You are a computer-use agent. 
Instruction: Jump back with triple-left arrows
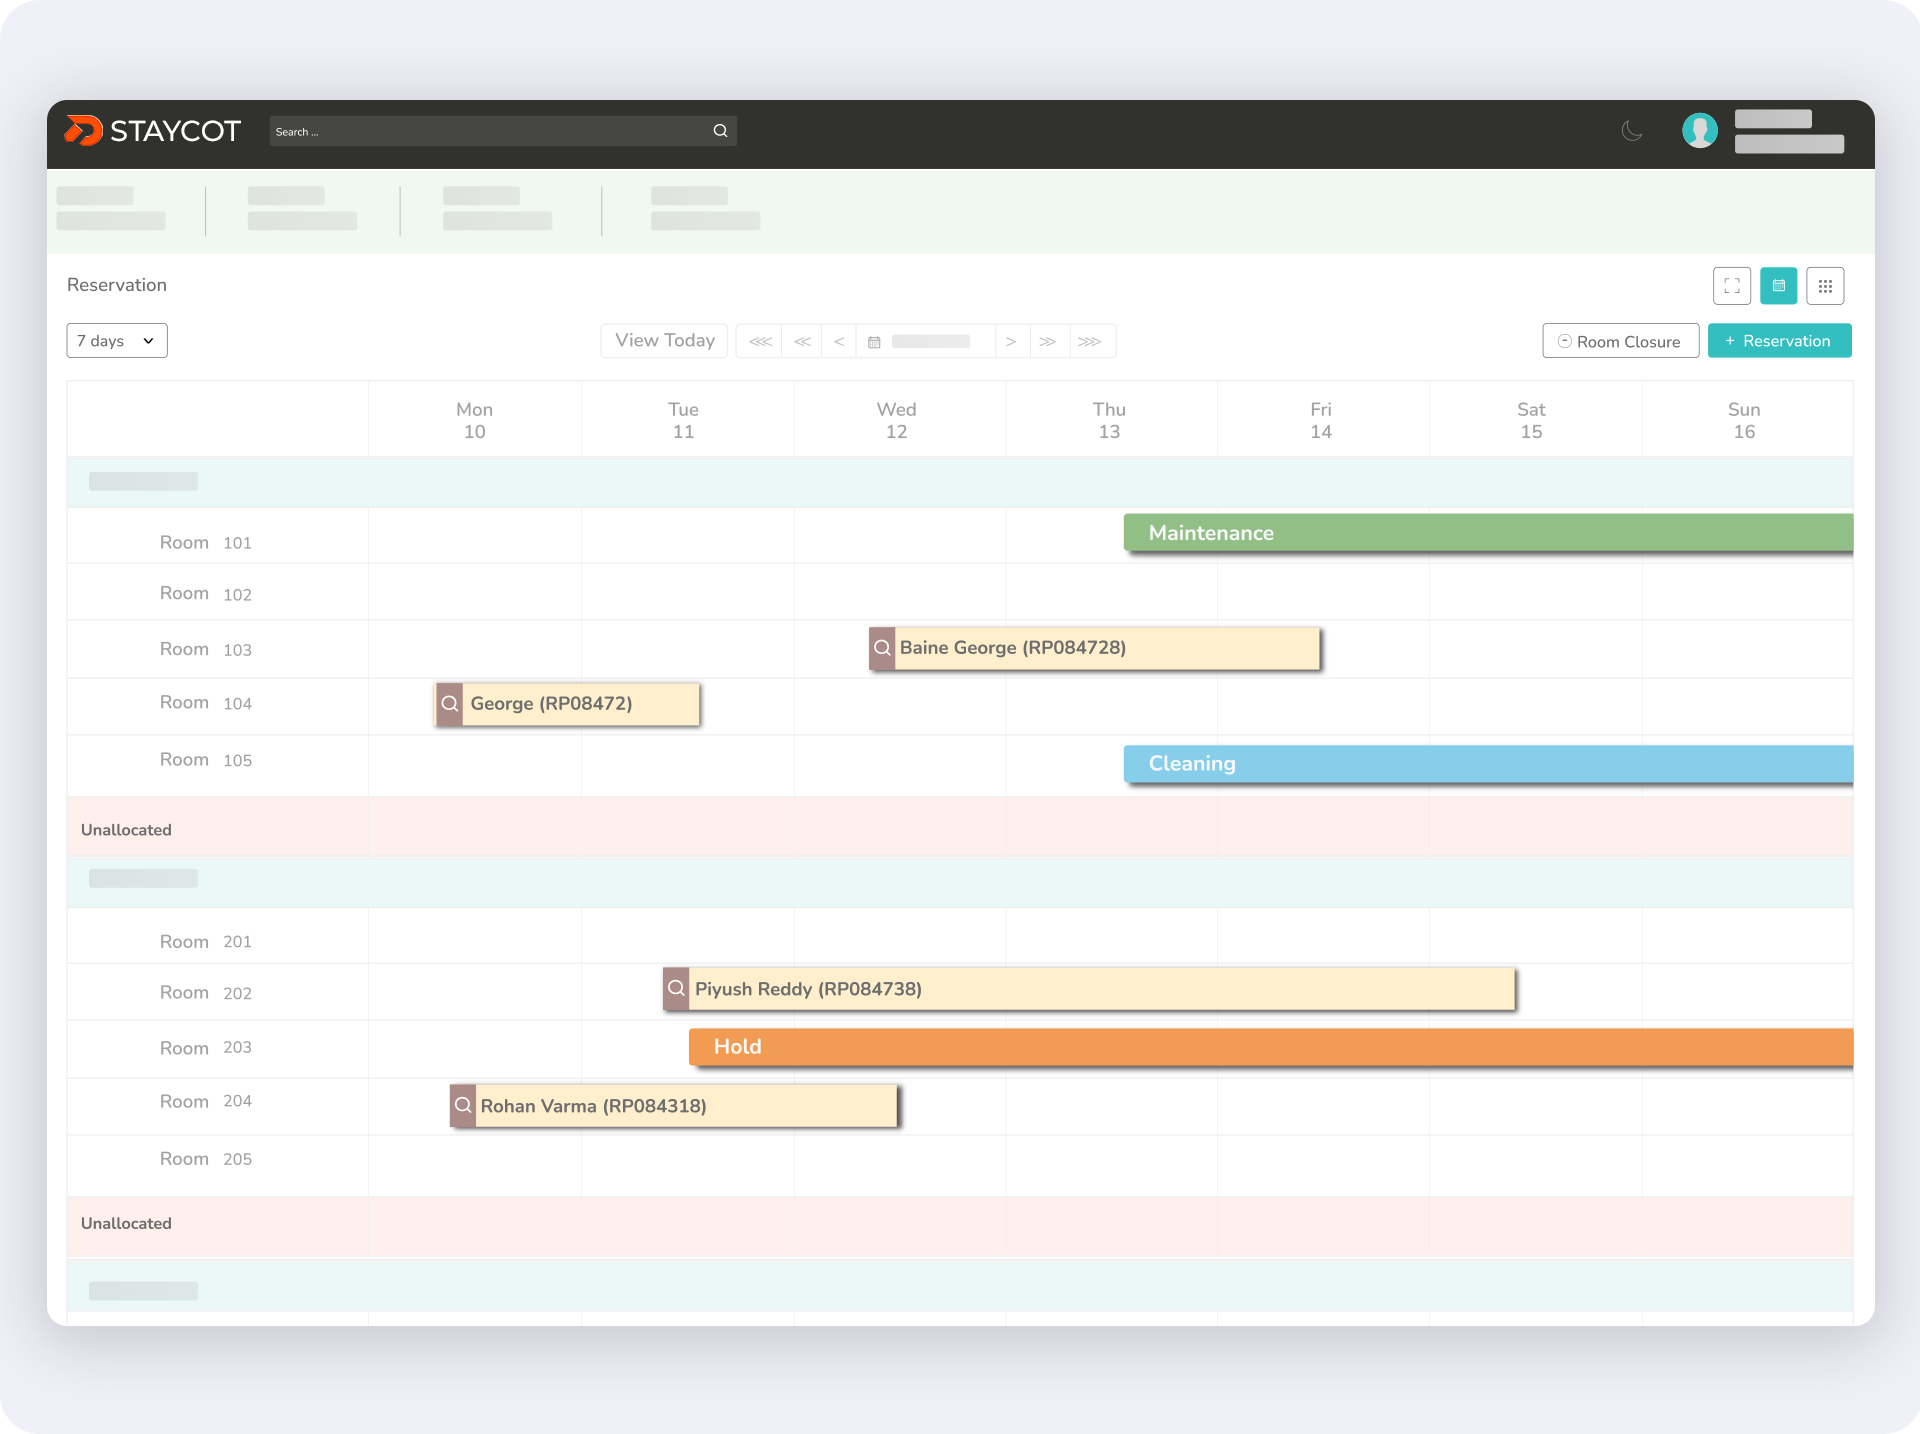760,342
